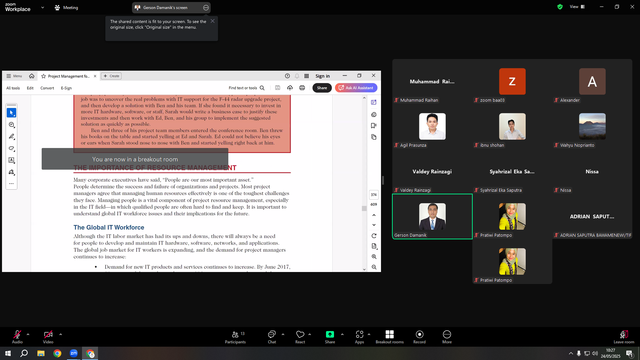The width and height of the screenshot is (640, 360).
Task: Choose the add text box tool
Action: click(x=11, y=160)
